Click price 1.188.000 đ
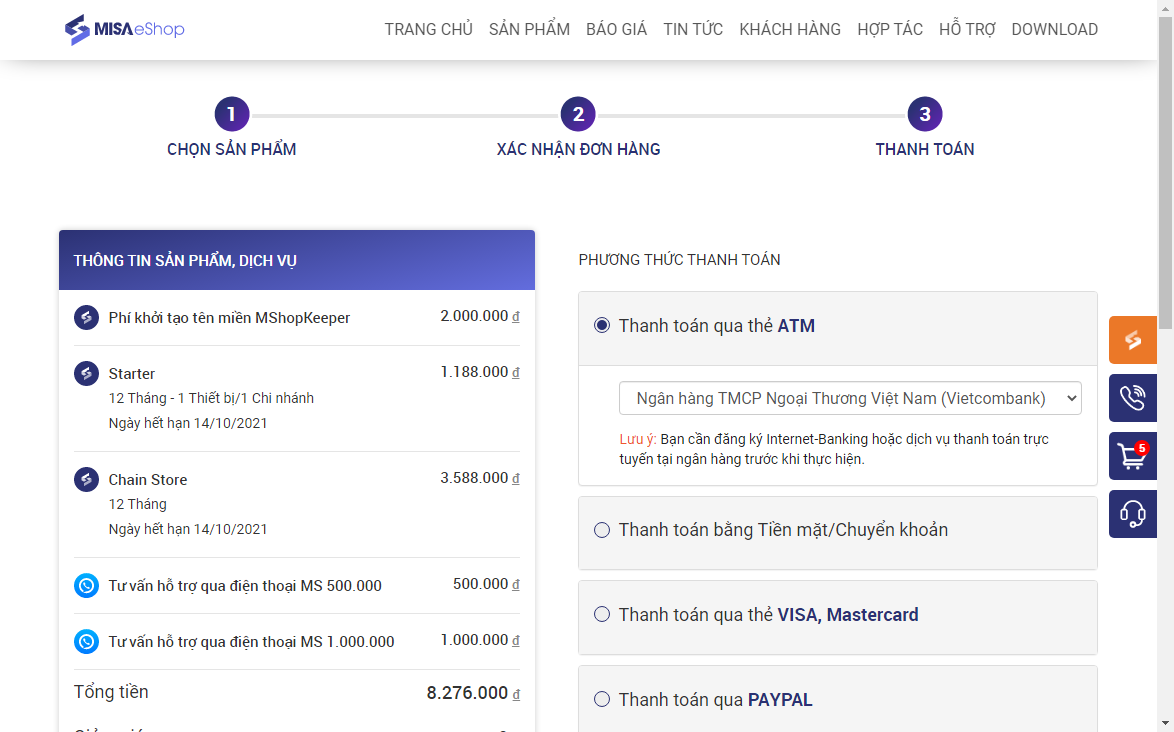The width and height of the screenshot is (1174, 732). tap(480, 371)
